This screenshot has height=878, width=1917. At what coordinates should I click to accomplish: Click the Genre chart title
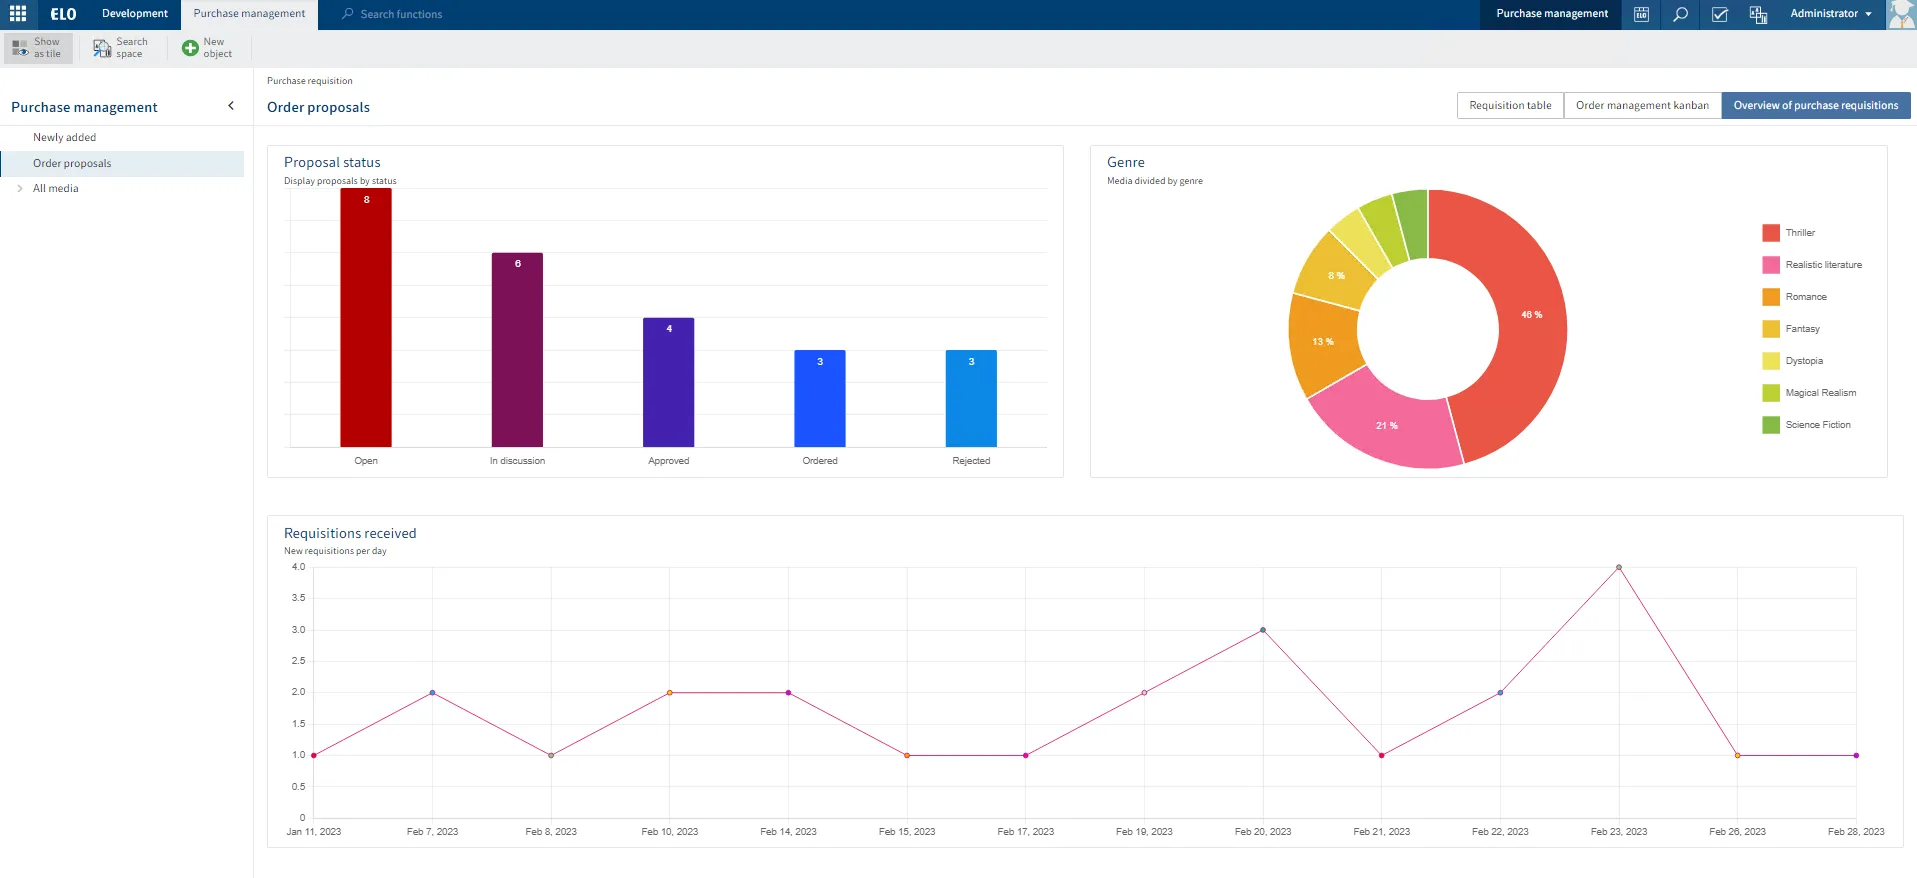click(x=1125, y=162)
